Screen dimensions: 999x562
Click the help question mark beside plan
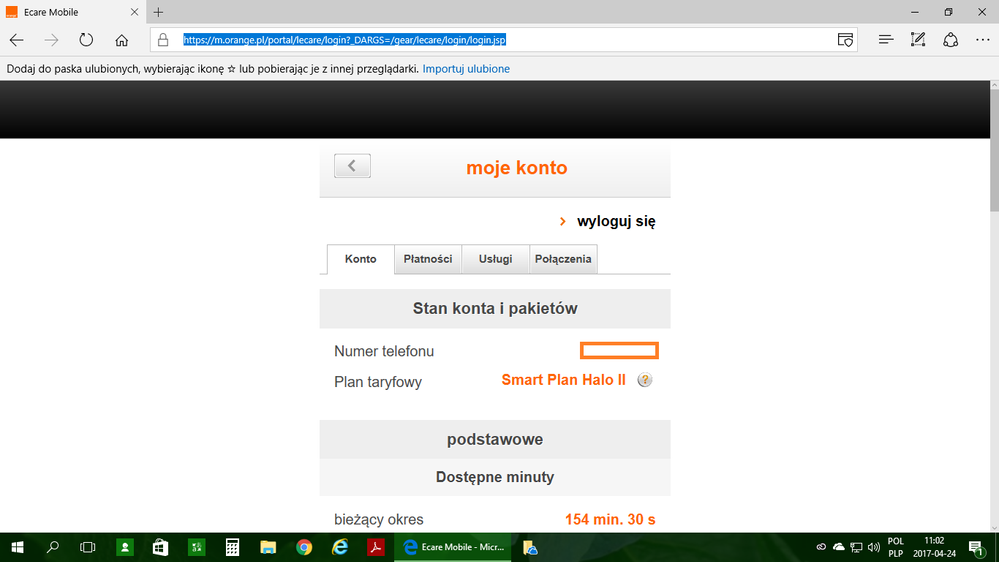click(645, 380)
